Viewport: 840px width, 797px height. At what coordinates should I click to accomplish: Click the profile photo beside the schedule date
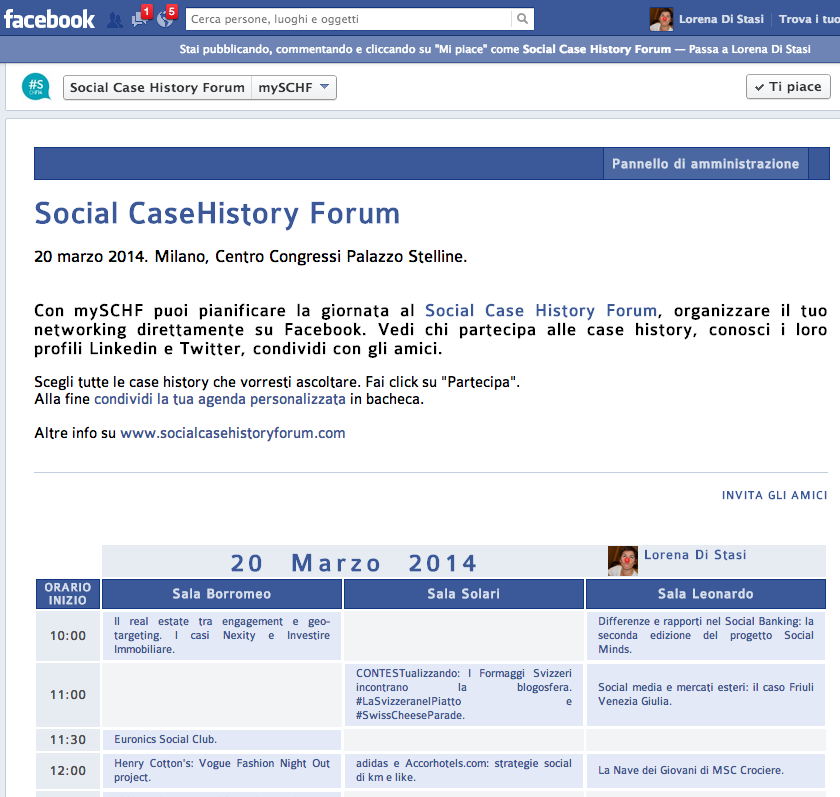[x=623, y=560]
